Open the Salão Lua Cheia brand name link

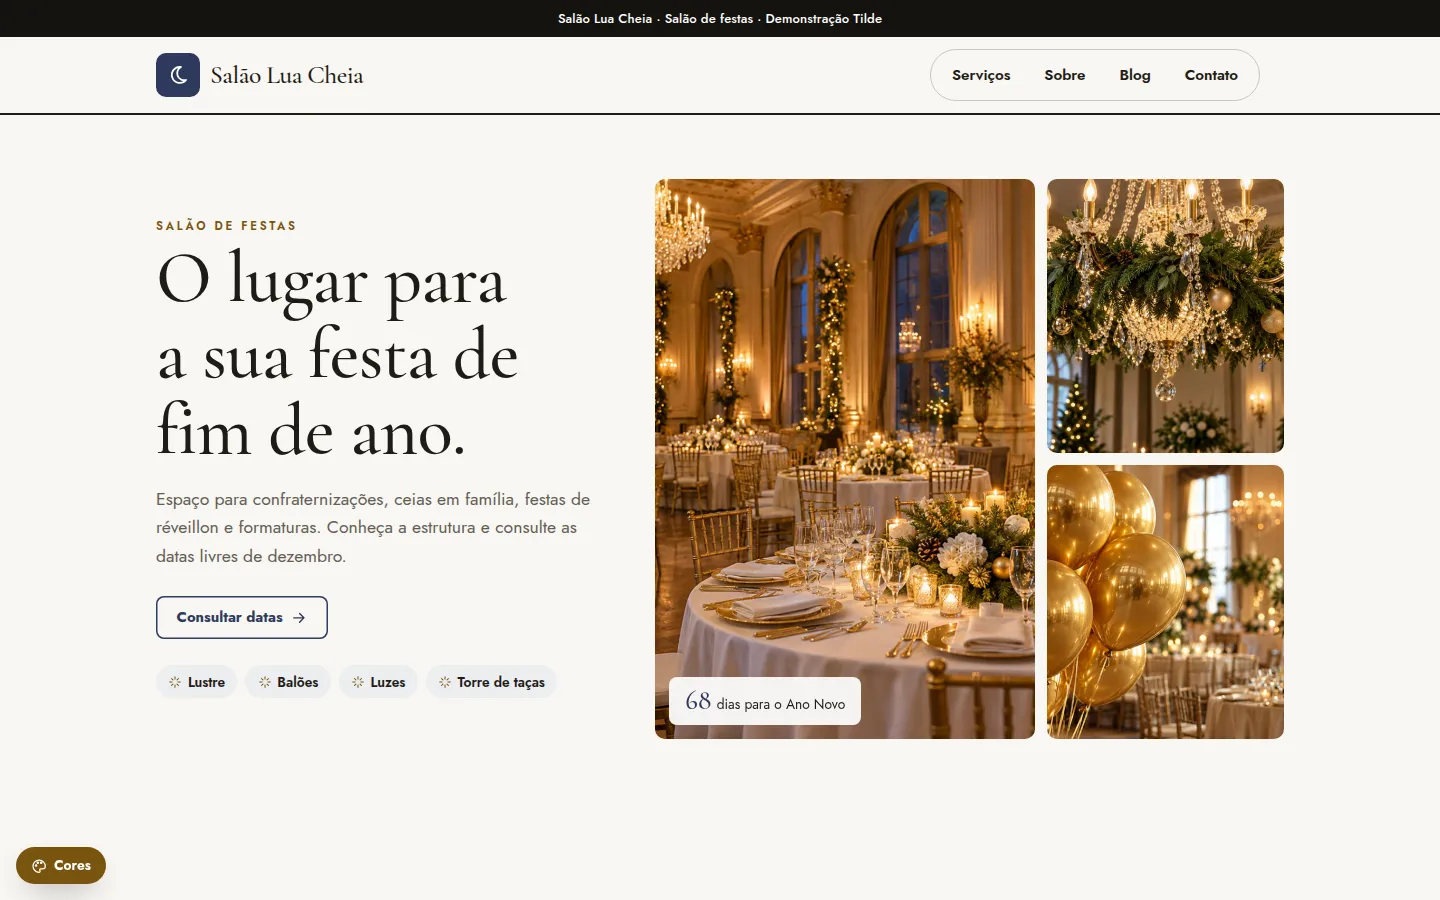287,75
